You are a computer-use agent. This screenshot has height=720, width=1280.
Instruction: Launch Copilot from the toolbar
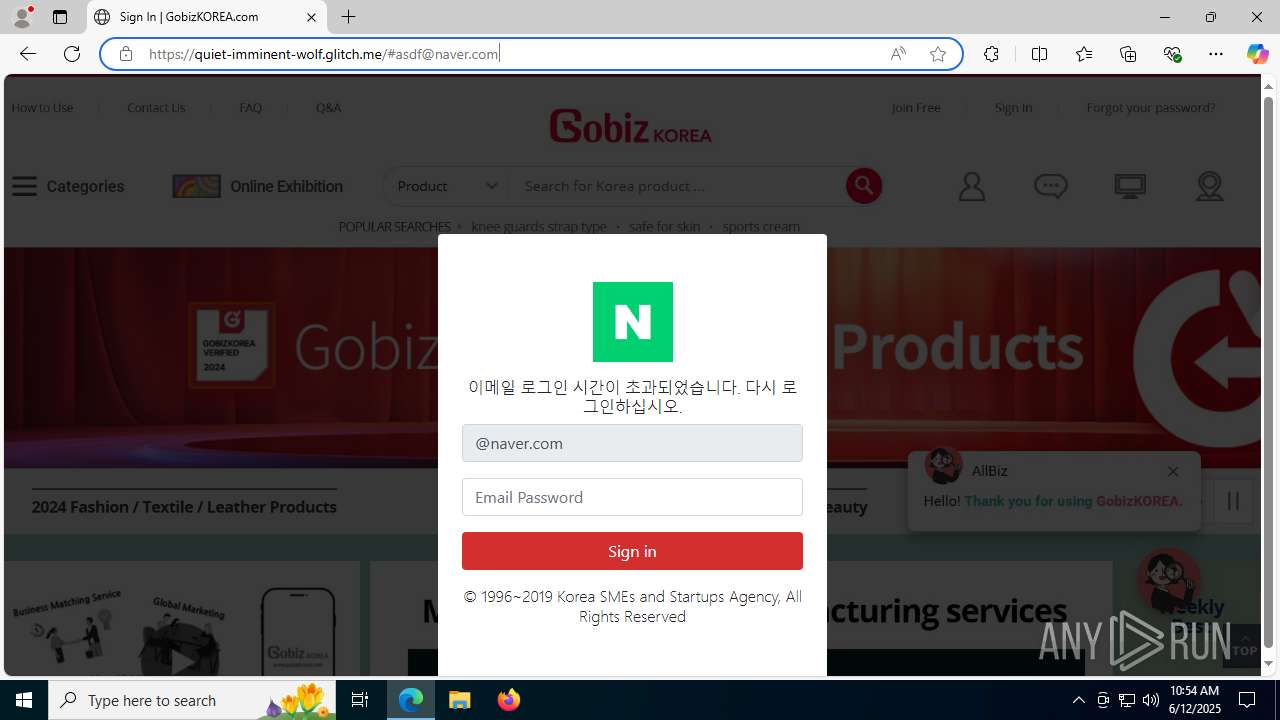pos(1257,54)
